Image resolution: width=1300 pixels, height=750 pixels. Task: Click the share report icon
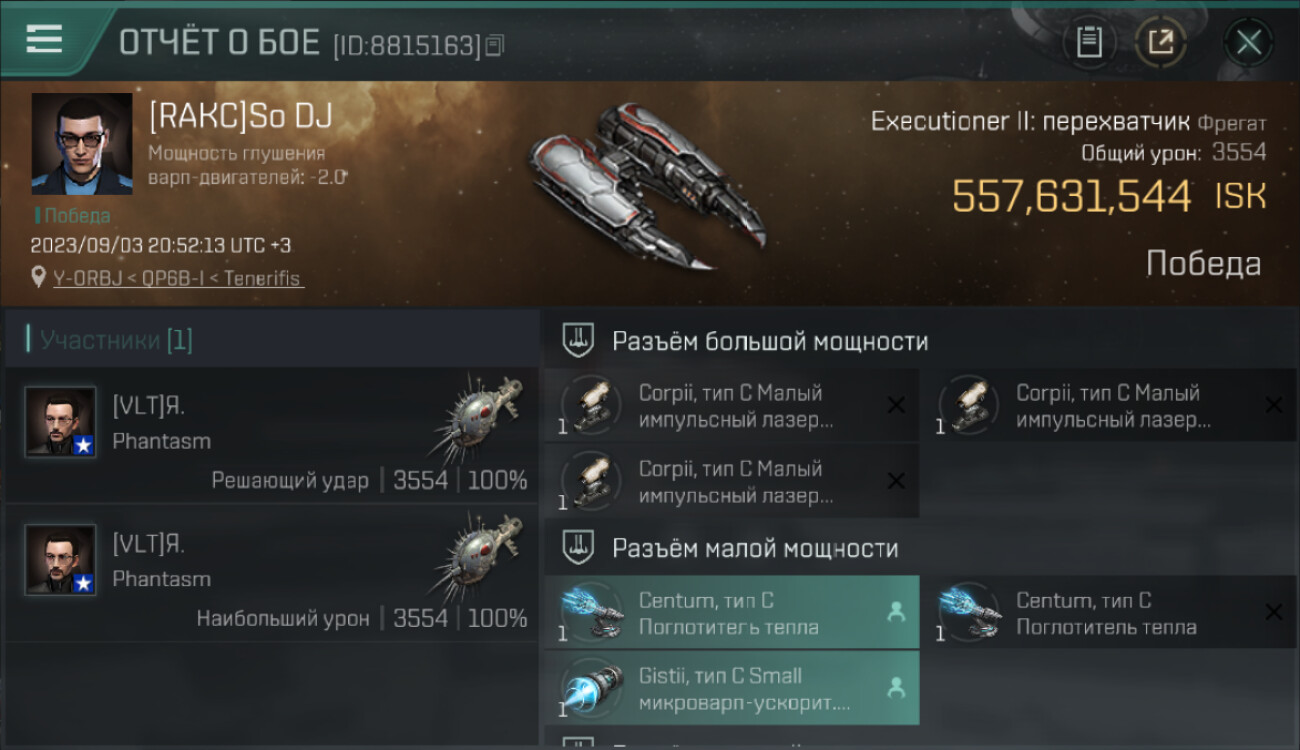click(x=1160, y=42)
